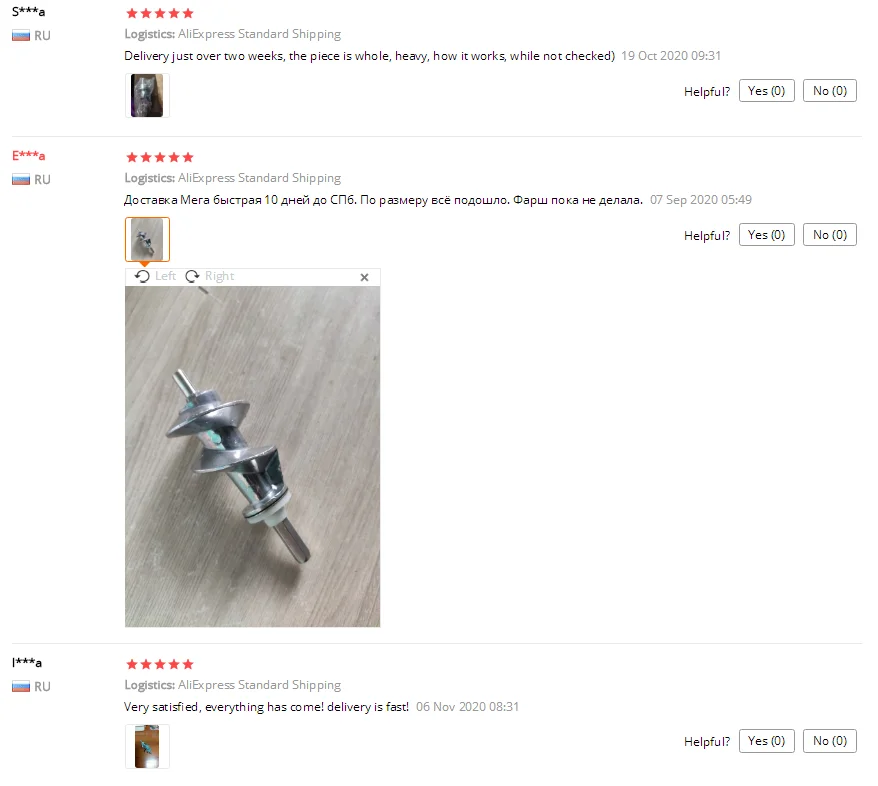Screen dimensions: 878x786
Task: Open I***a's review photo thumbnail
Action: coord(147,747)
